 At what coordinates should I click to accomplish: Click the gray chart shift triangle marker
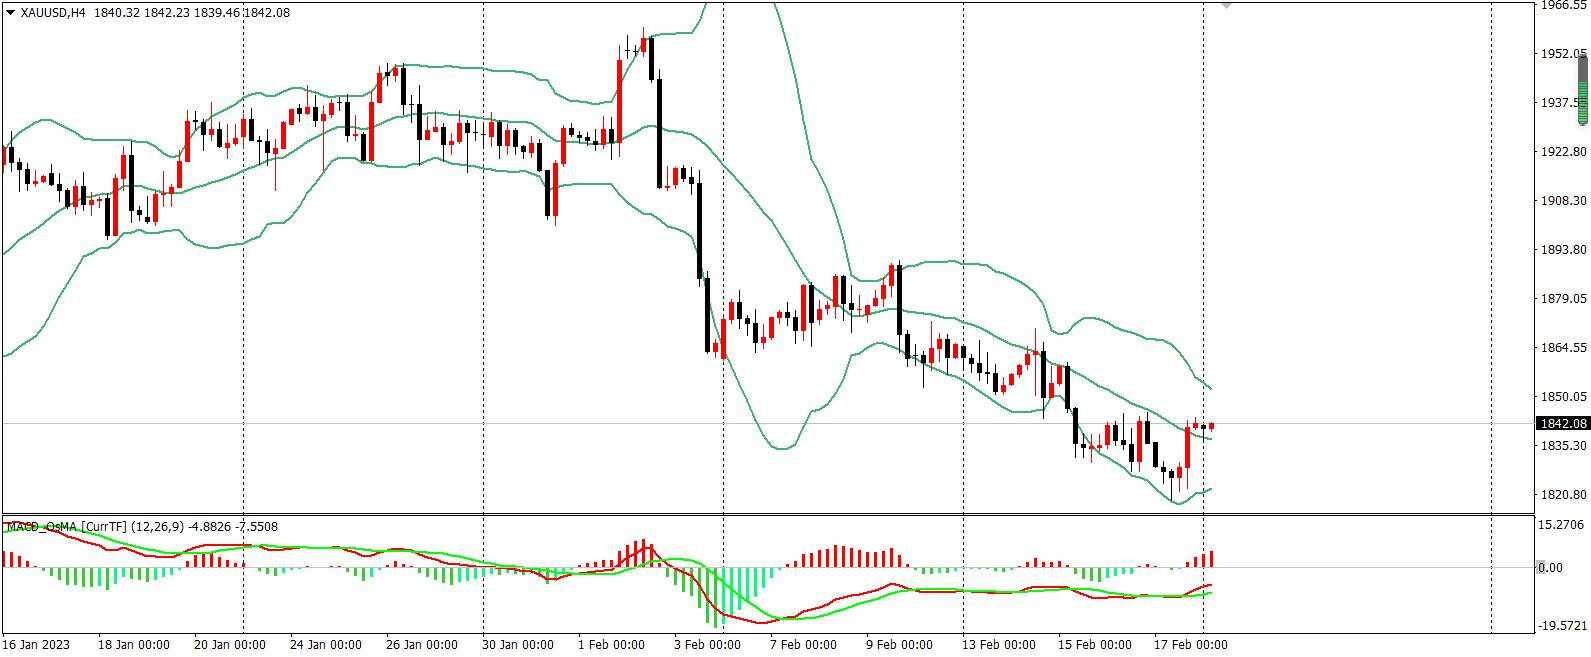coord(1227,5)
